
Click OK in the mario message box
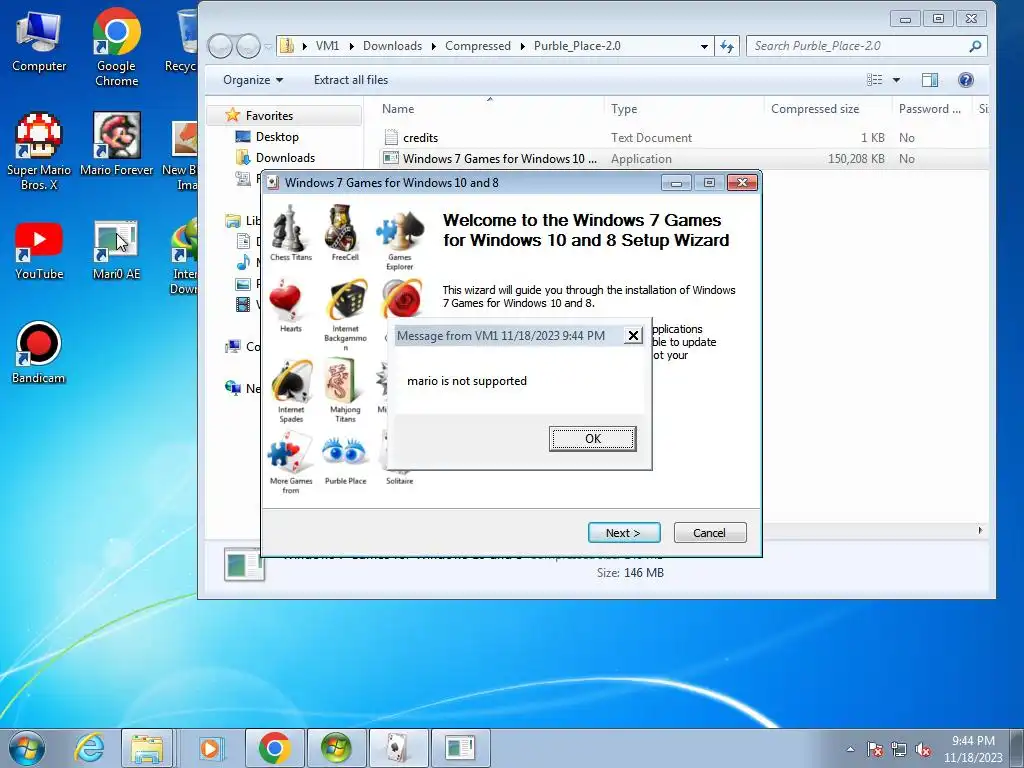[592, 439]
